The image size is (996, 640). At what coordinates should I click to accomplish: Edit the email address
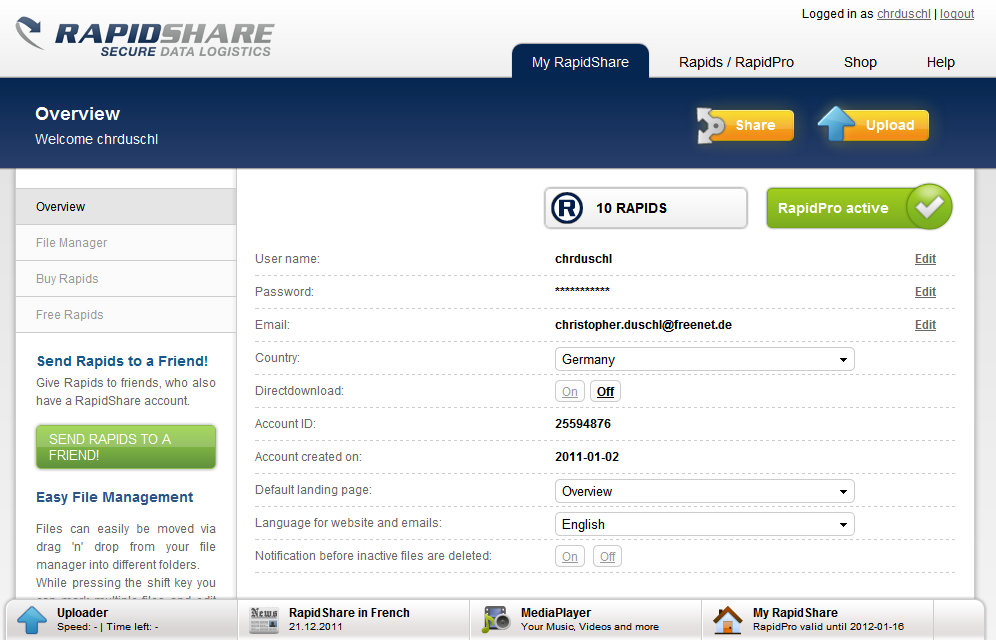point(925,324)
